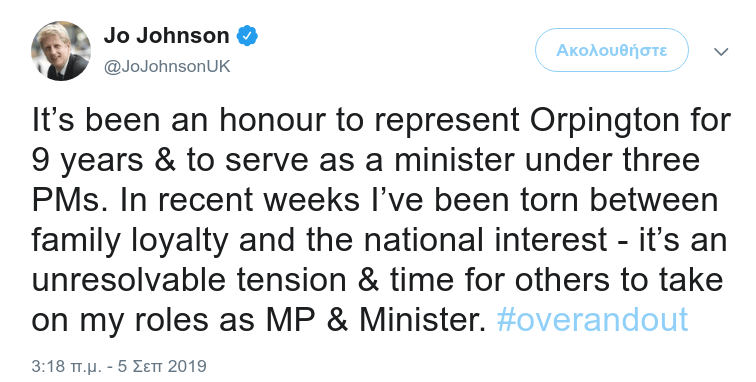
Task: Click the blue verified badge icon
Action: click(247, 36)
